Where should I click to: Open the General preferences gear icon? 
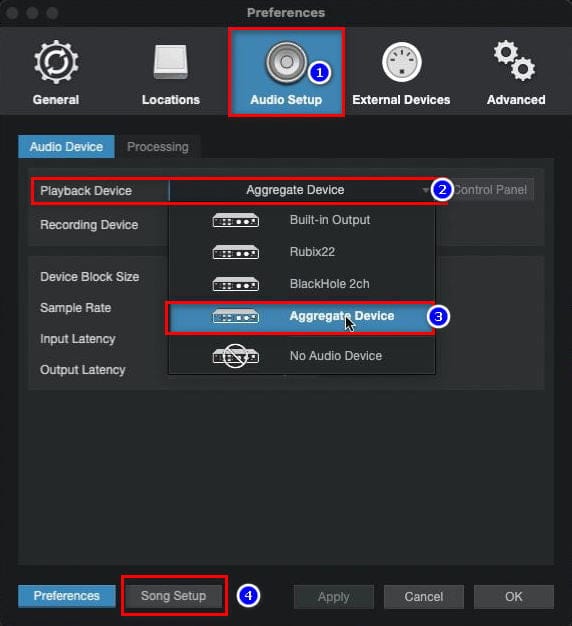tap(56, 62)
